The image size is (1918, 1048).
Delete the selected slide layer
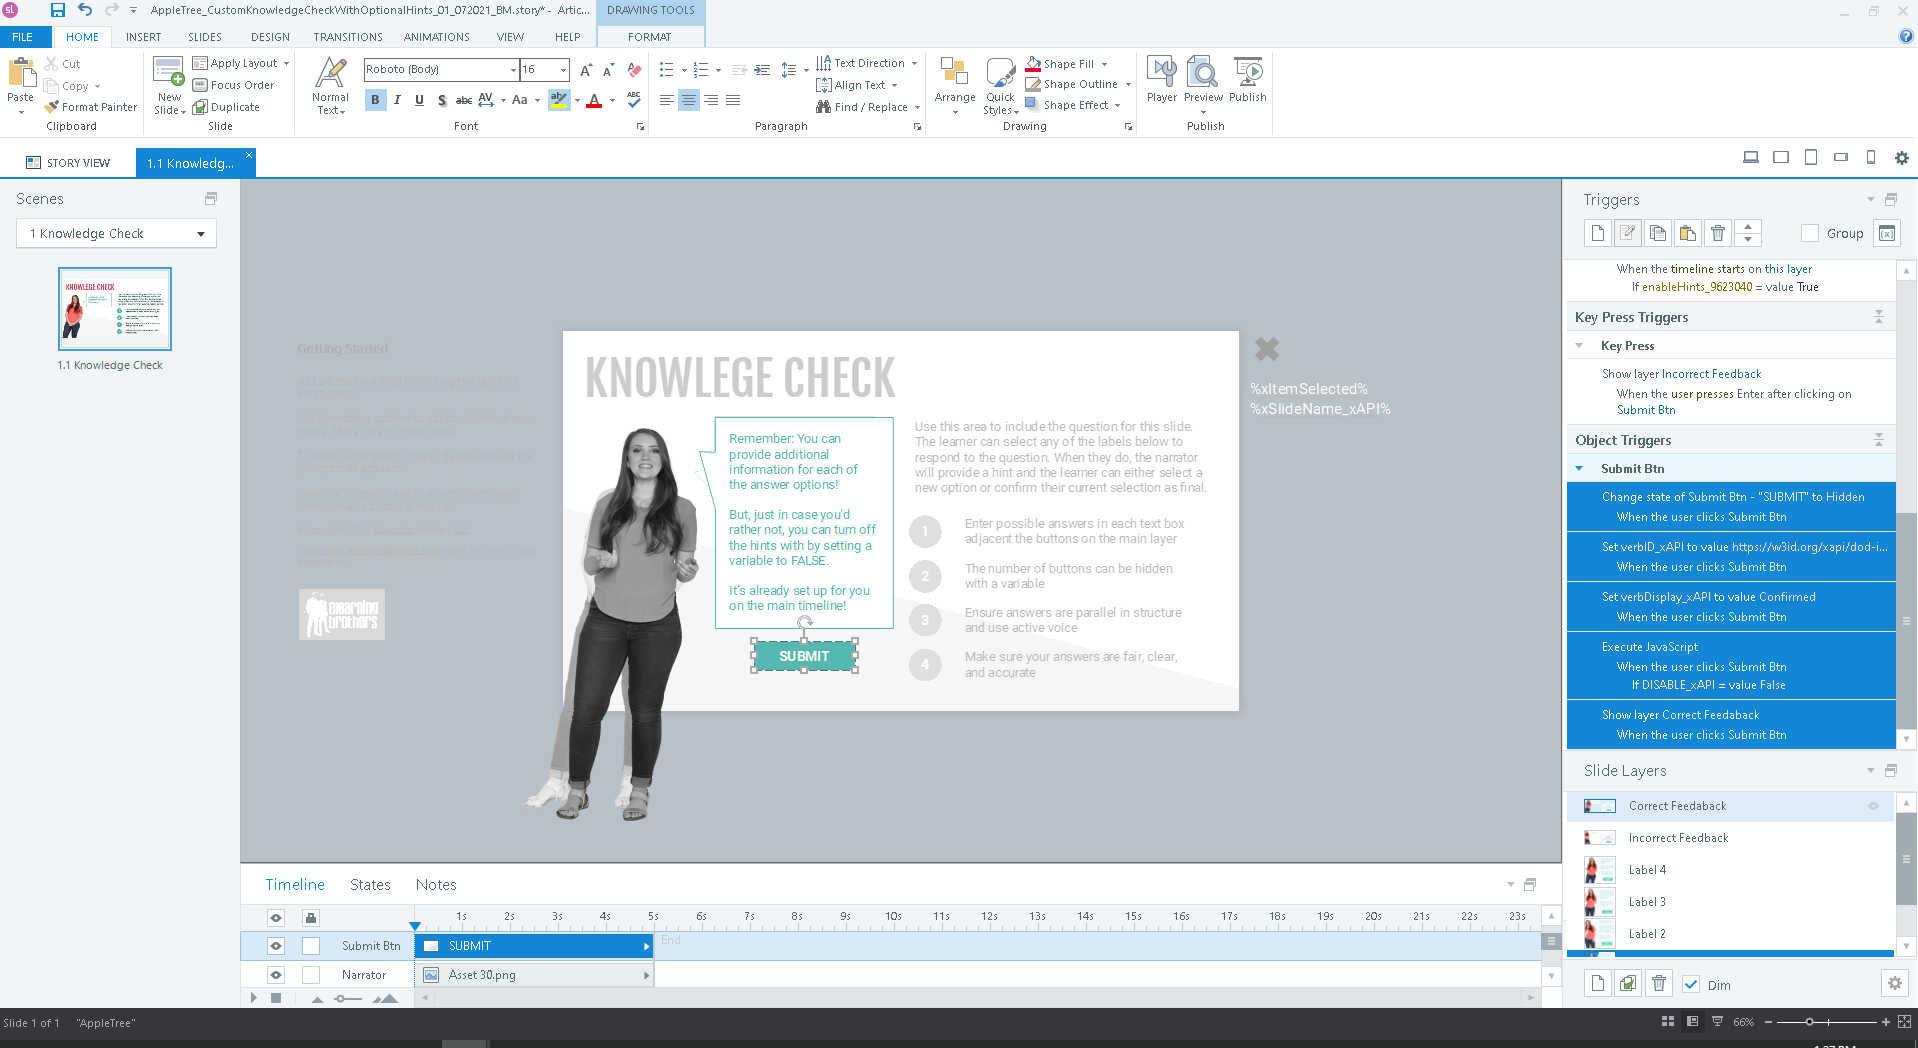(1658, 984)
